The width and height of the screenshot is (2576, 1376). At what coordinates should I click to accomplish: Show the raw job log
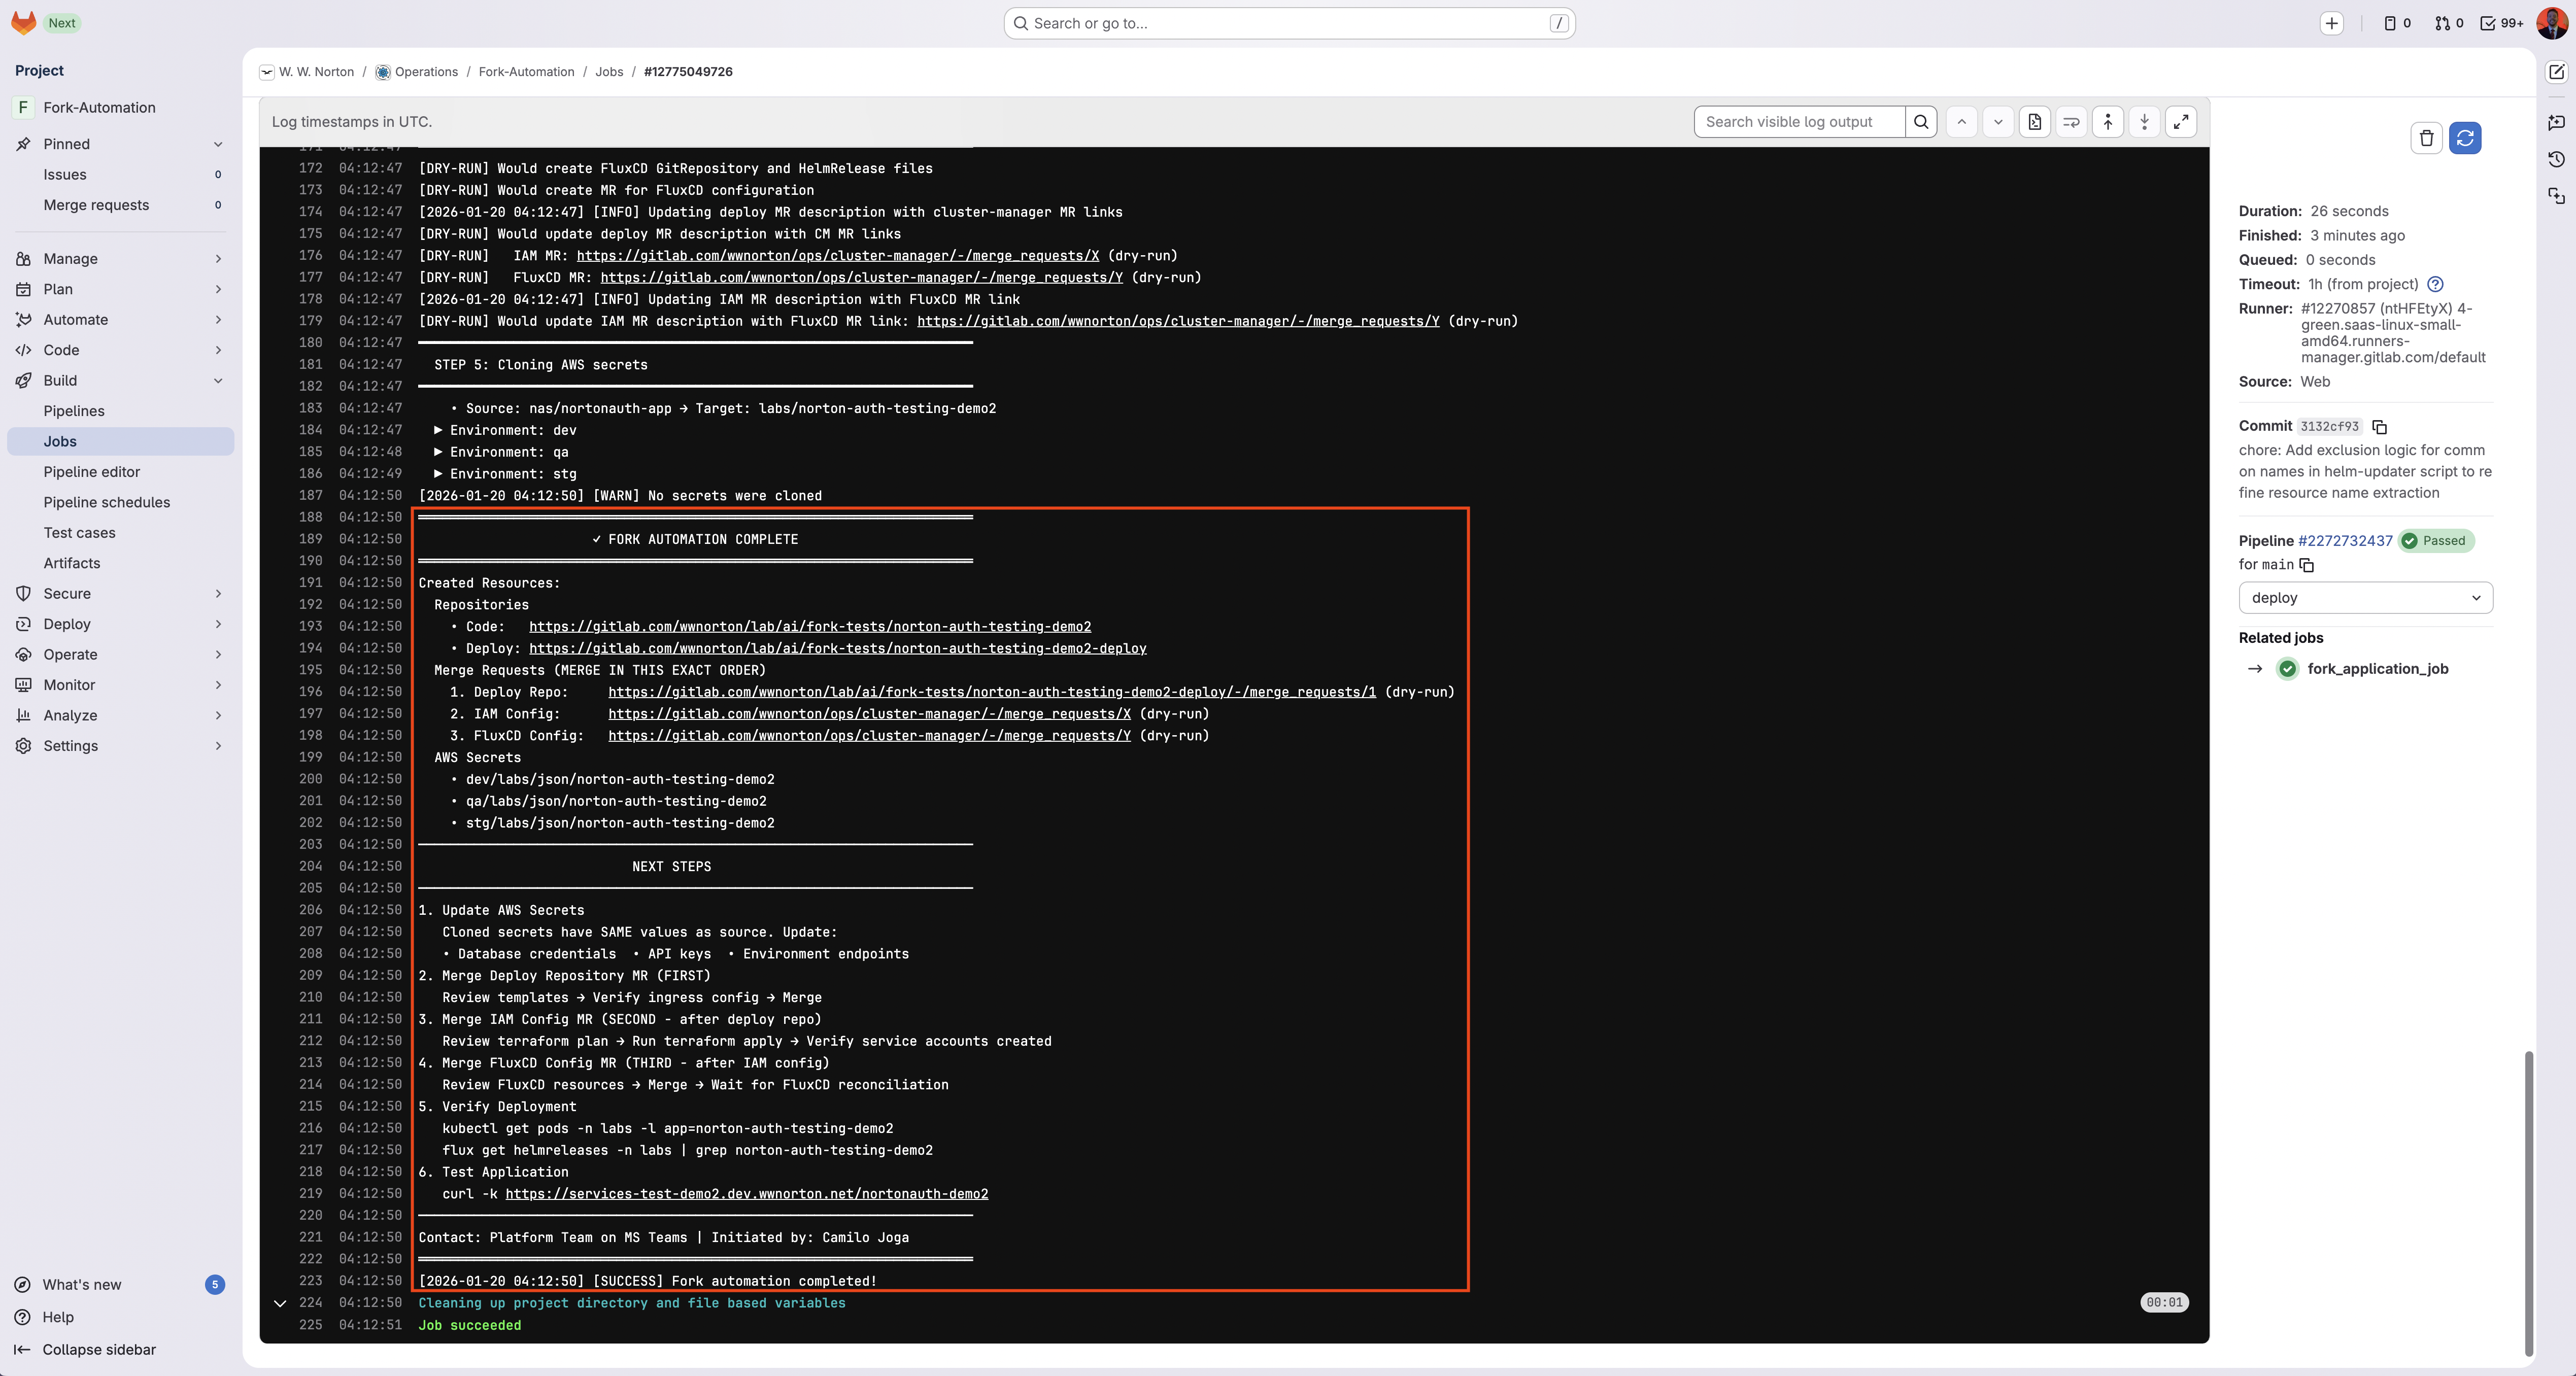(x=2035, y=122)
